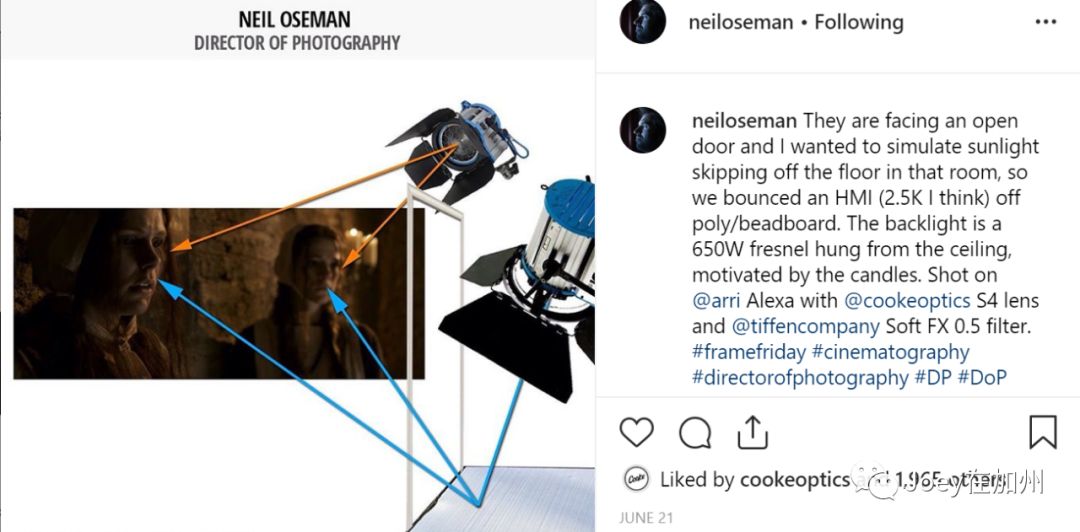
Task: Open the #directorofphotography hashtag
Action: click(800, 377)
